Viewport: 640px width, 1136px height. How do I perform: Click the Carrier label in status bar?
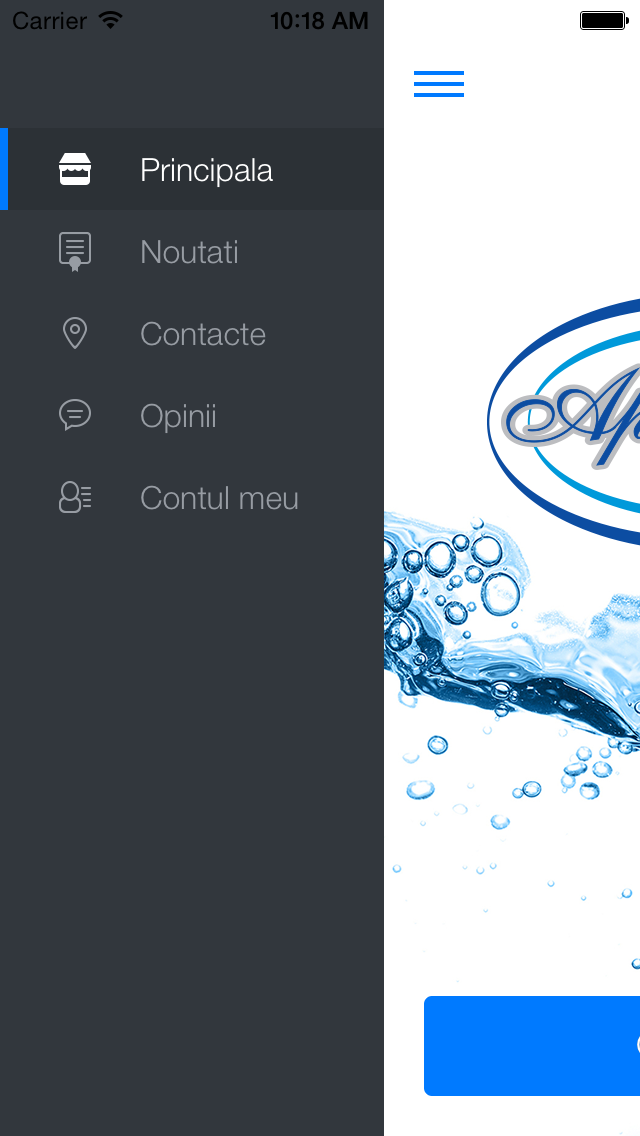click(49, 21)
